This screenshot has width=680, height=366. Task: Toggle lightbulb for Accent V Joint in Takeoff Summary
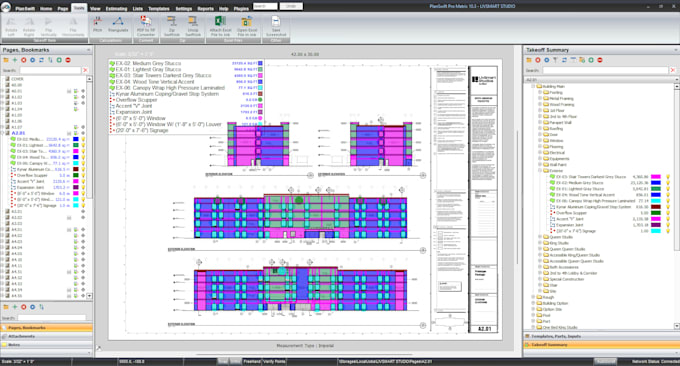(x=668, y=219)
